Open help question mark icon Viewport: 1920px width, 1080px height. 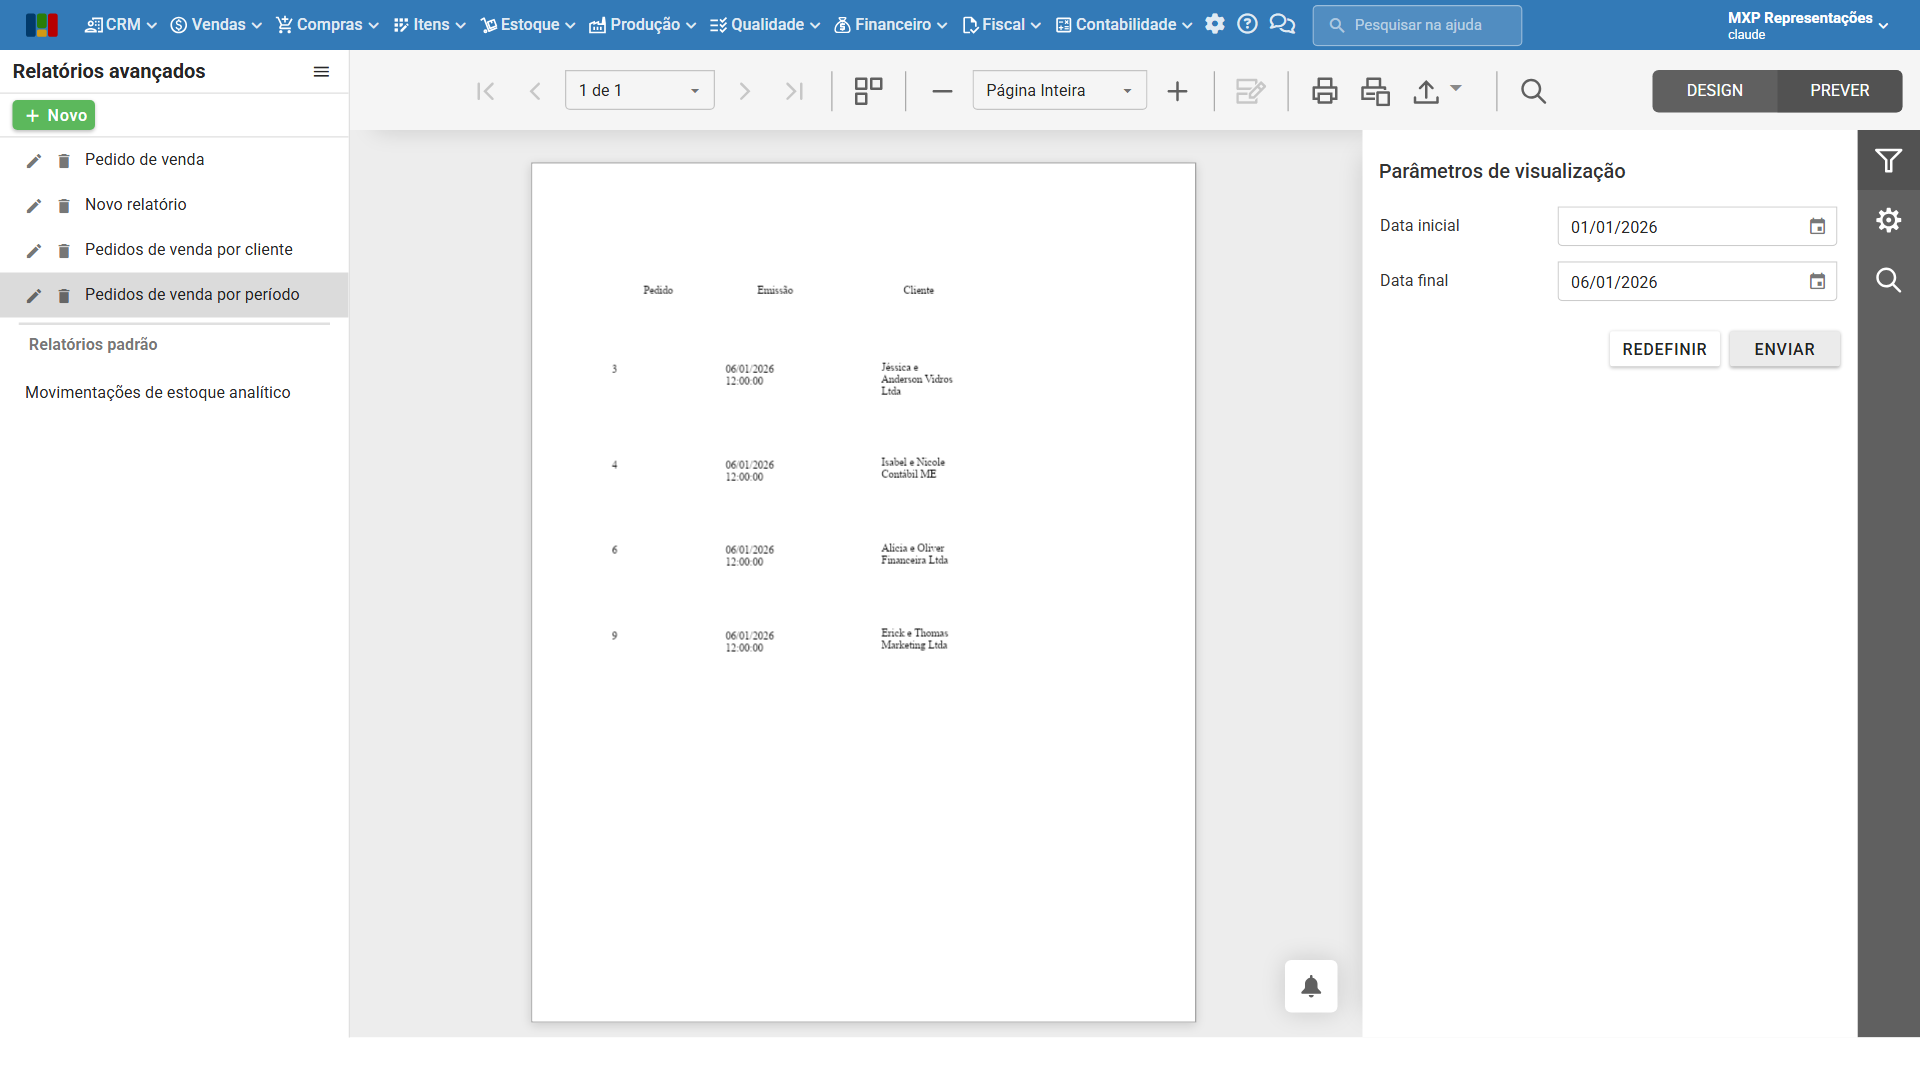(x=1247, y=24)
